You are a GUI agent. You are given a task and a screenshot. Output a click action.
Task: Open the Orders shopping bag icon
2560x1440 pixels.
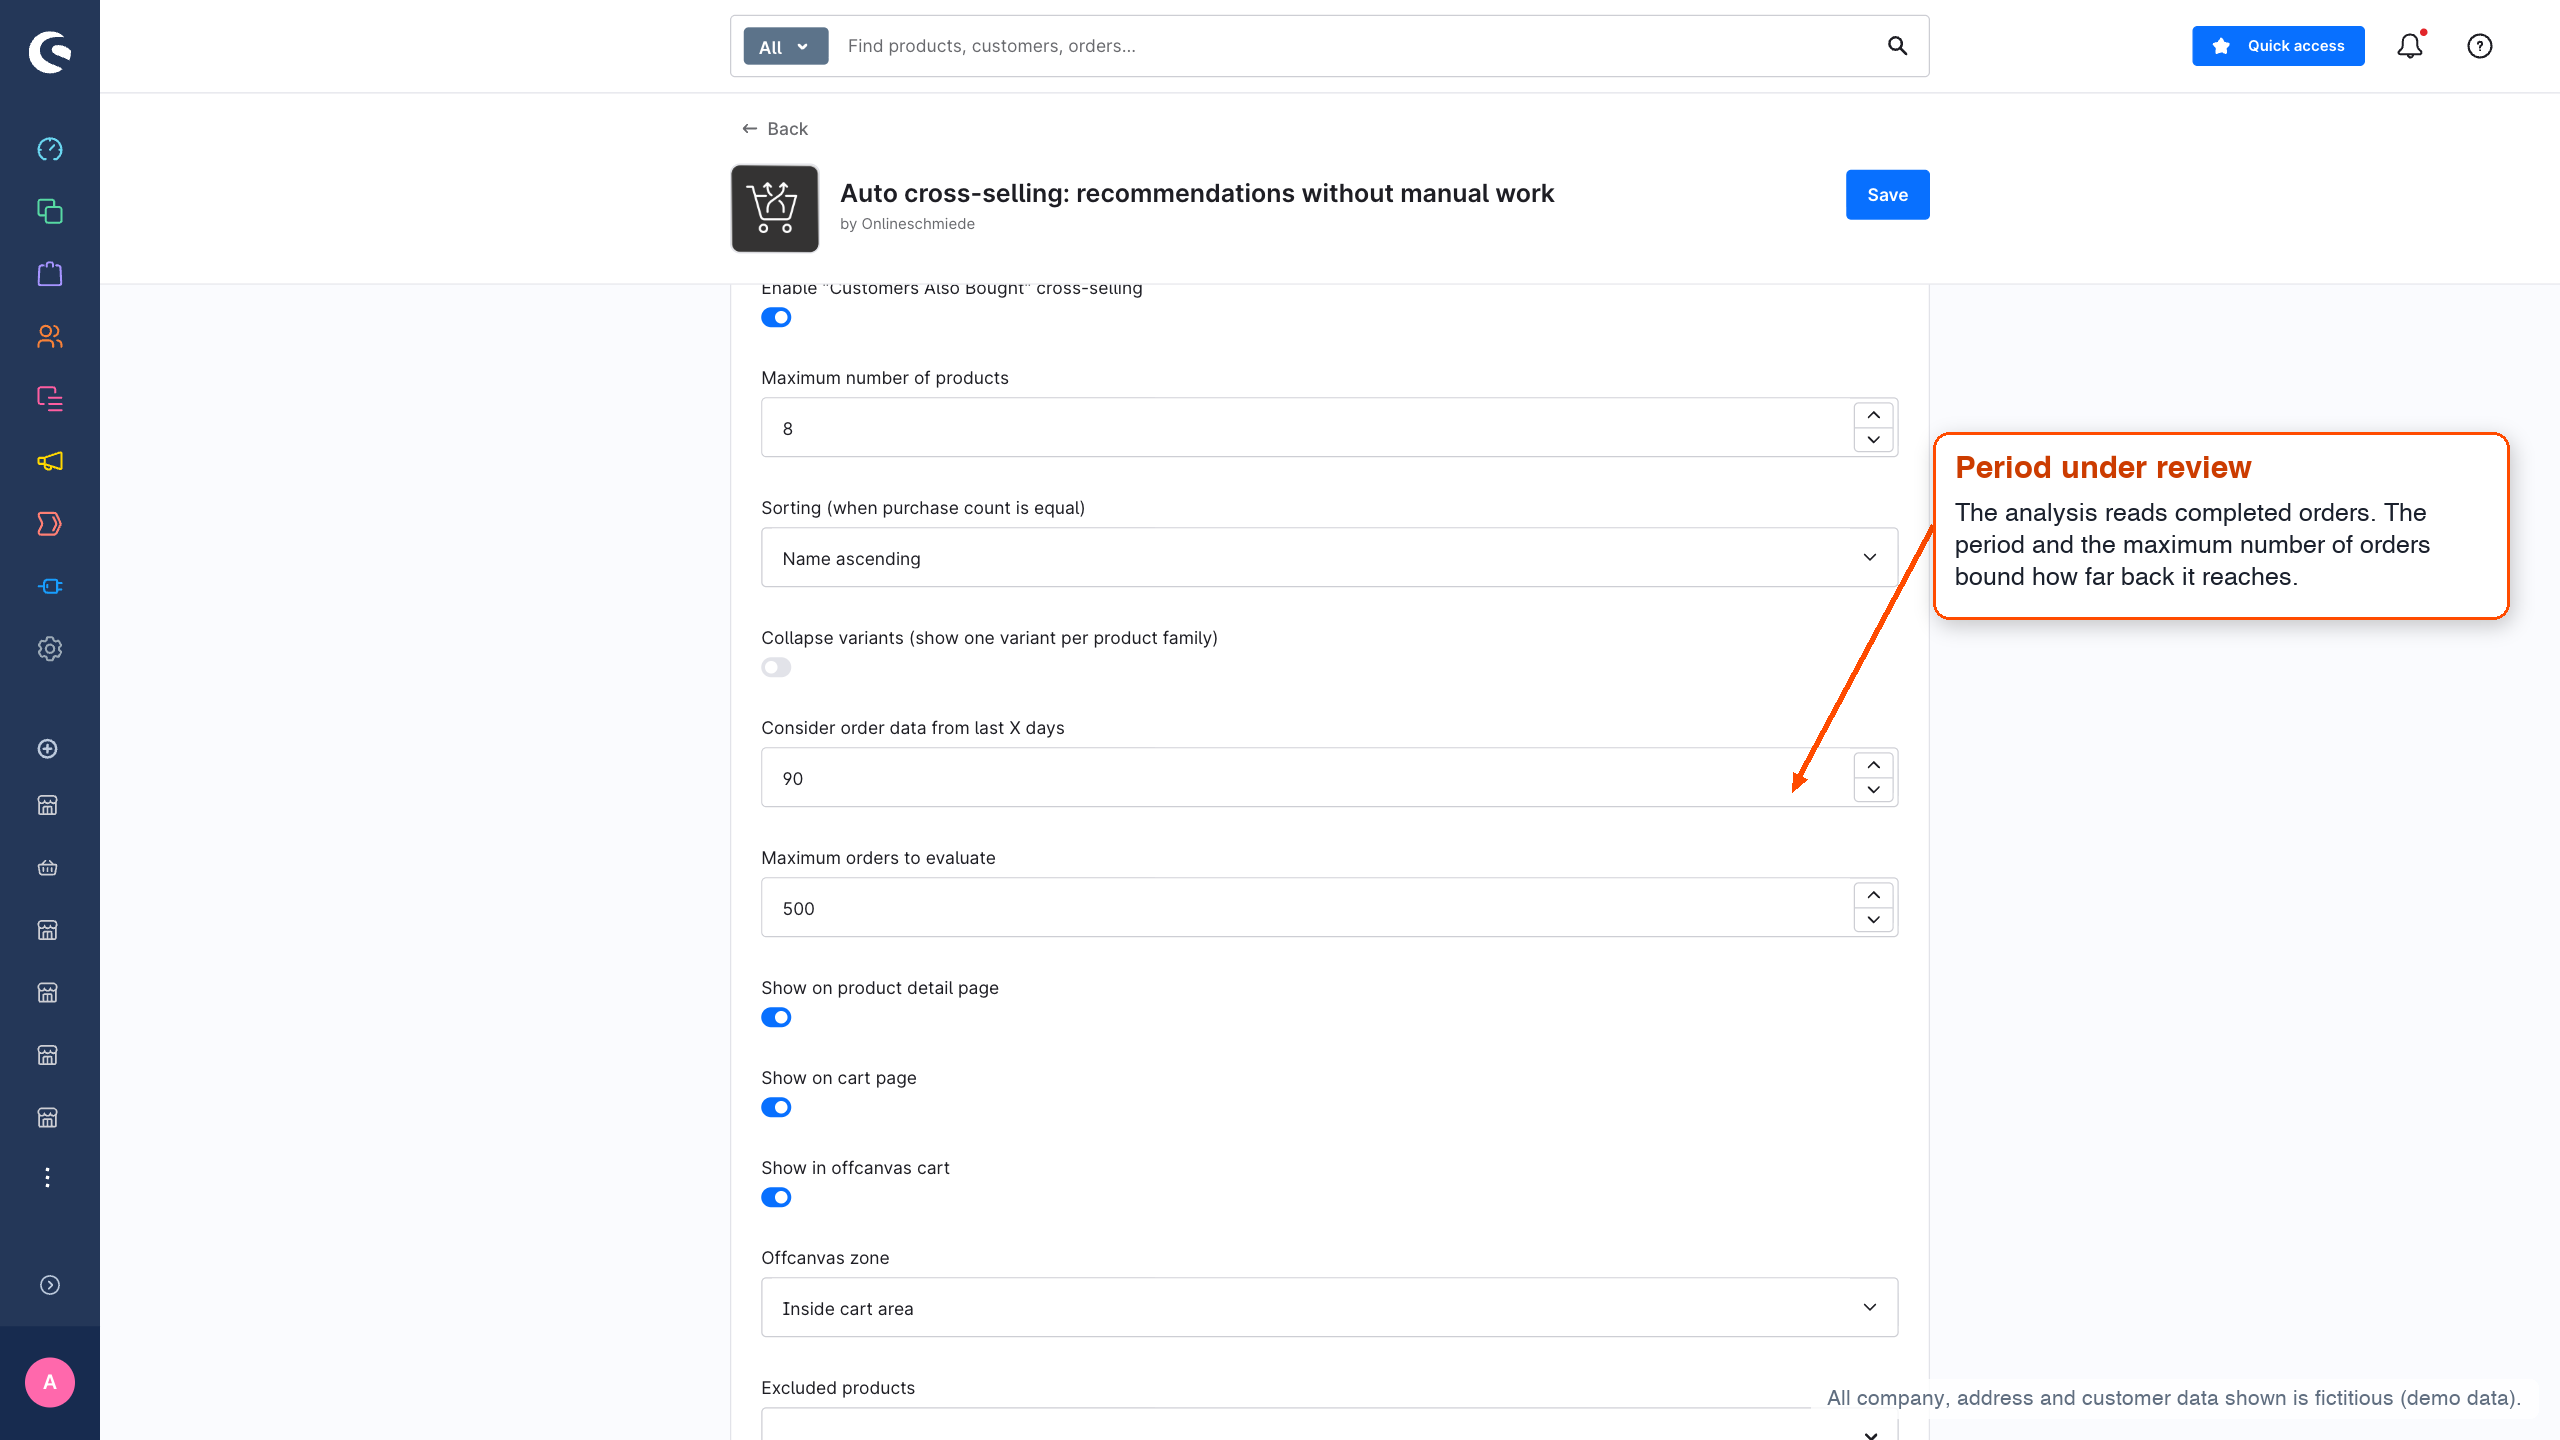[x=50, y=274]
